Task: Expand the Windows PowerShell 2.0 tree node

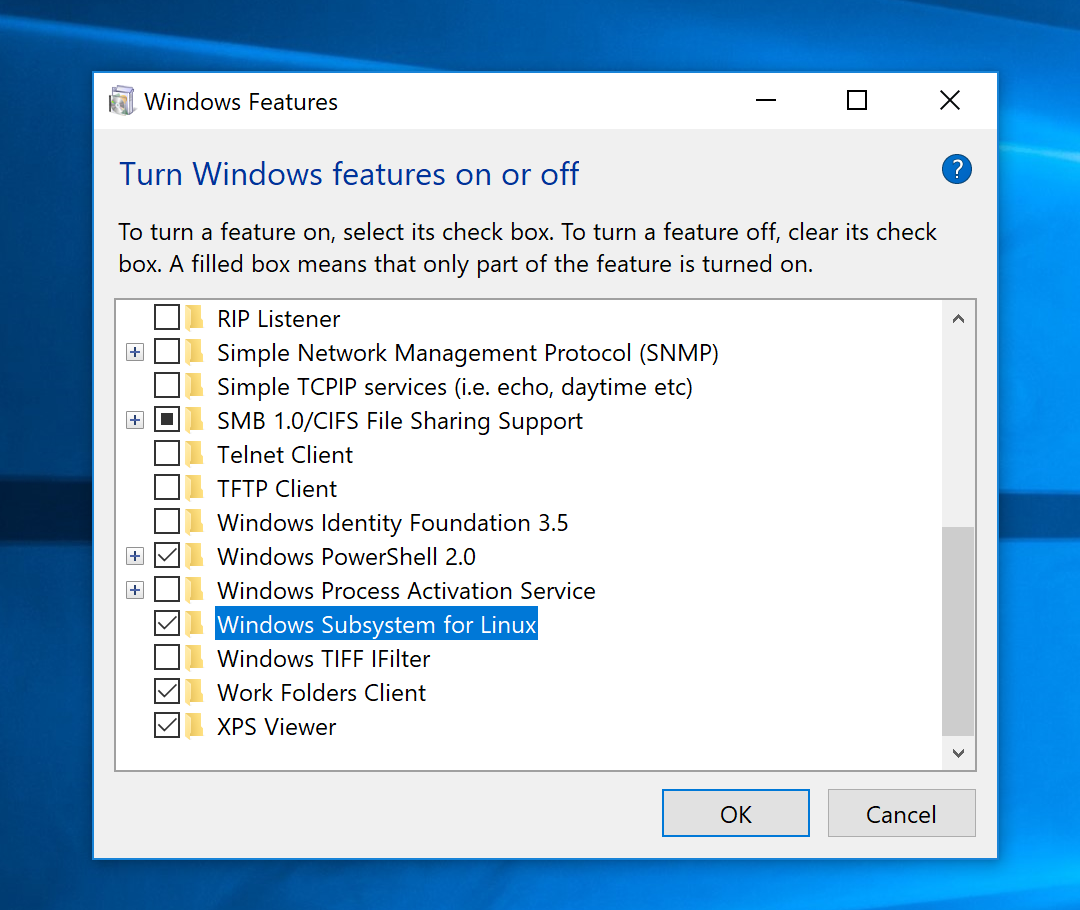Action: pos(135,557)
